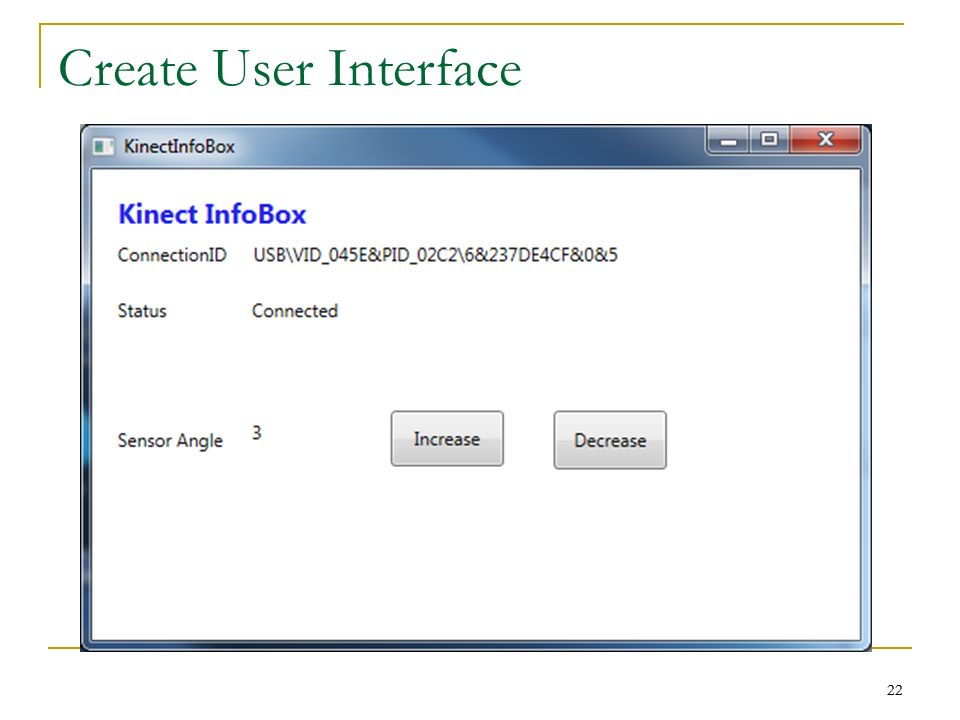Click the KinectInfoBox title bar text
Image resolution: width=960 pixels, height=720 pixels.
pyautogui.click(x=179, y=147)
